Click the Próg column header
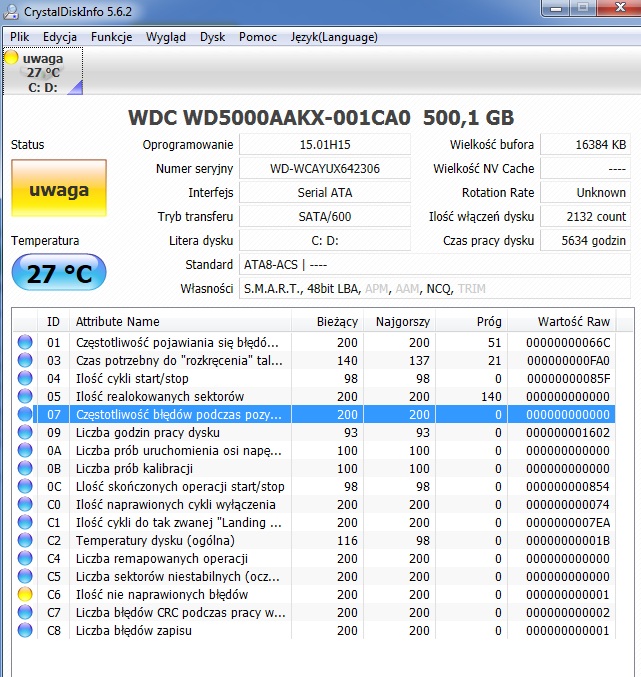641x677 pixels. (471, 322)
